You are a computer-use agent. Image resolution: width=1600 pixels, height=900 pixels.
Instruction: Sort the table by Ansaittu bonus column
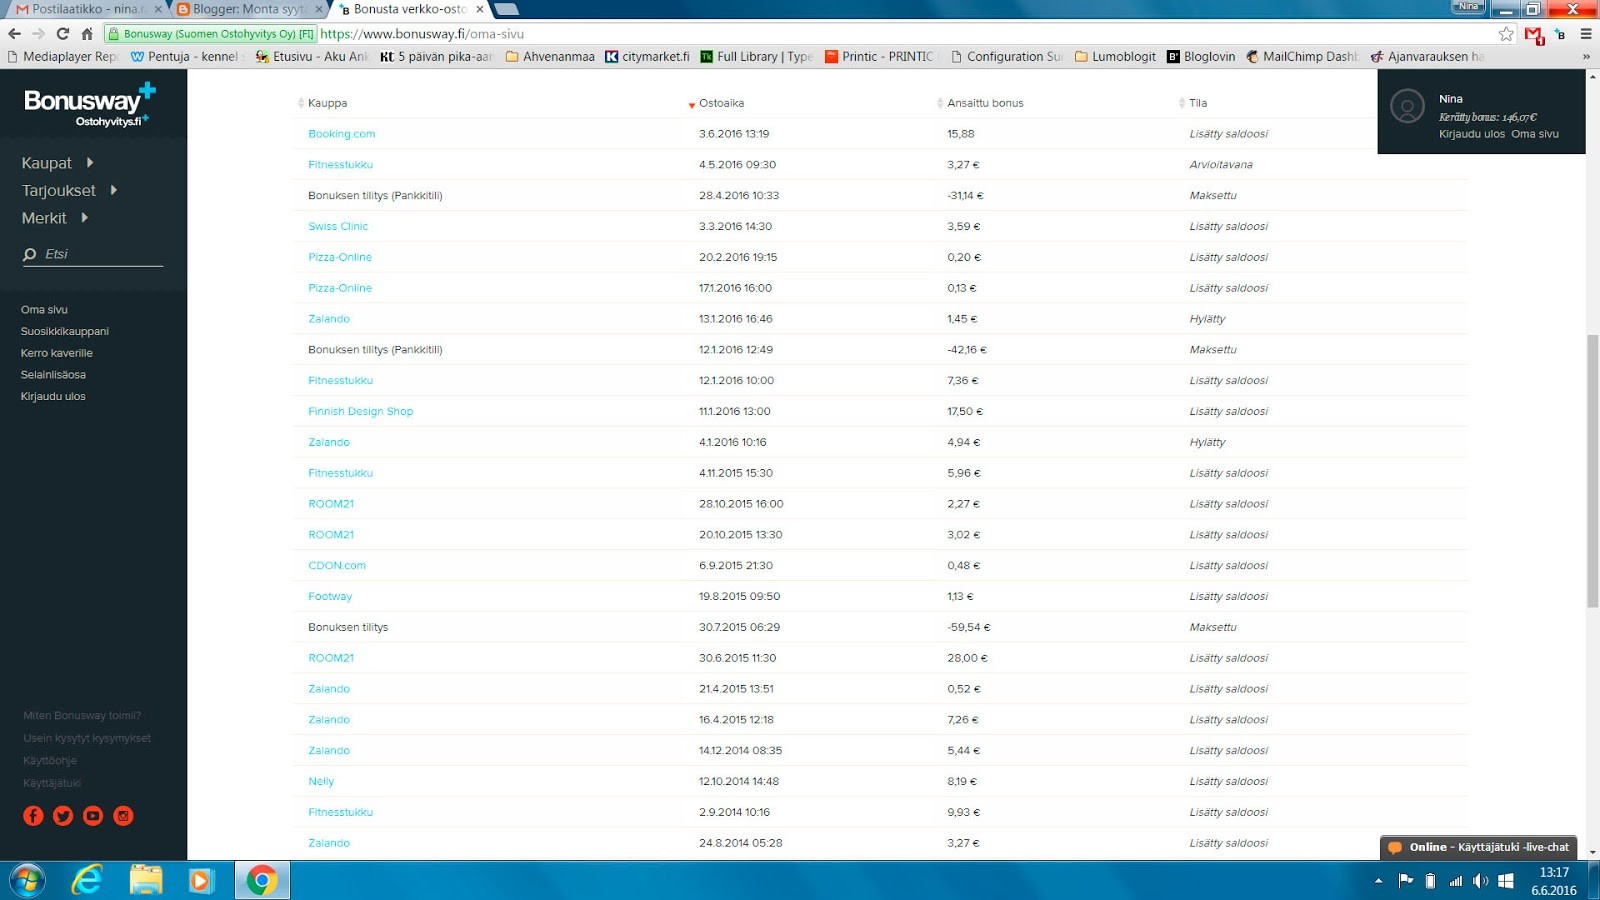[x=980, y=103]
